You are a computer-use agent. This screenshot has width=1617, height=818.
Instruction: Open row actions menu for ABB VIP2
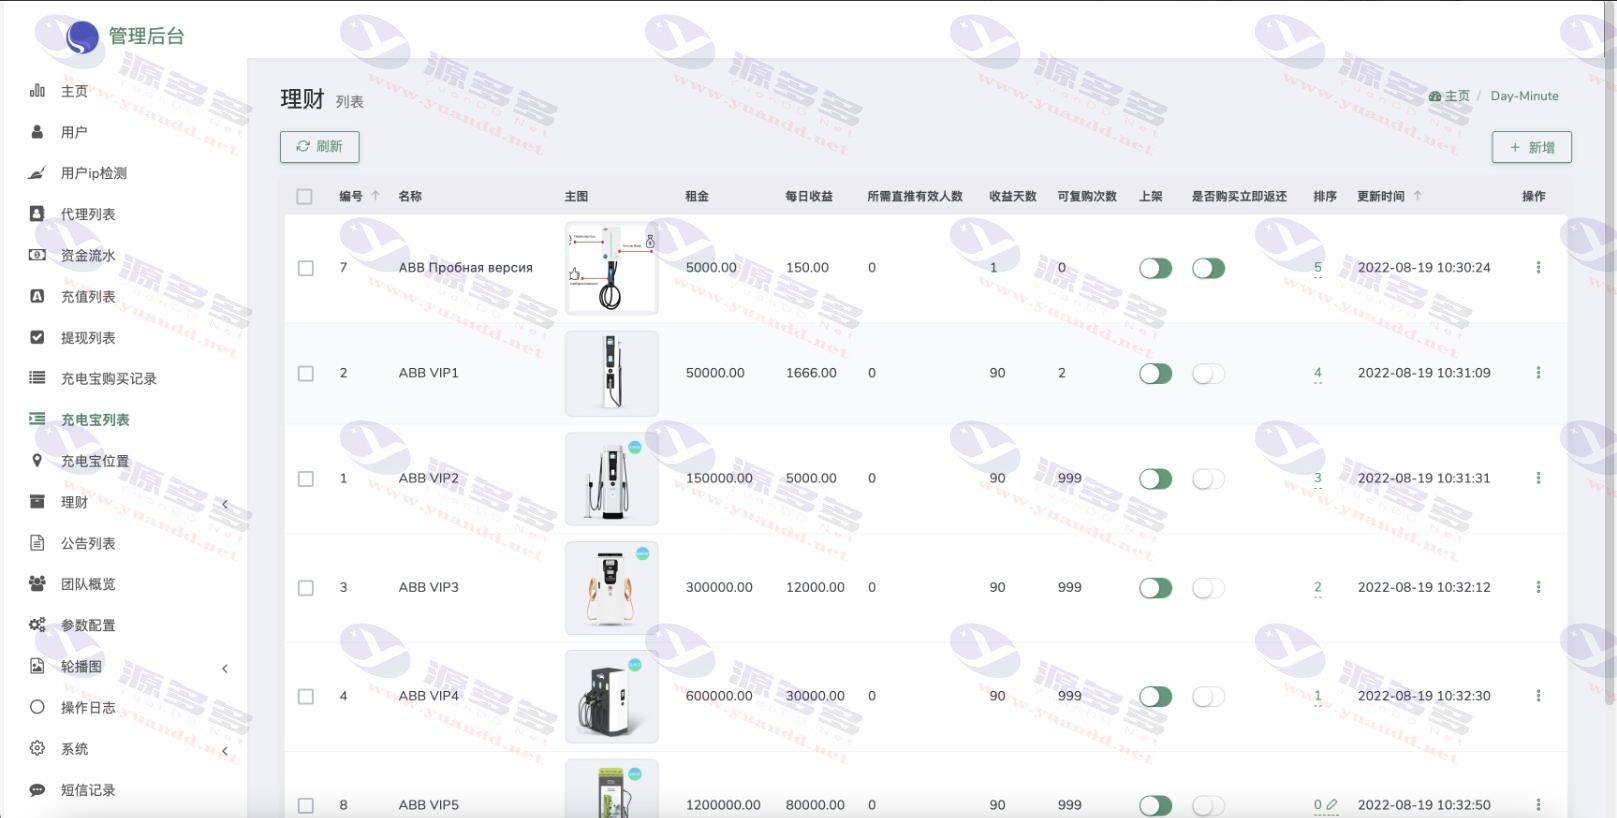(1538, 478)
